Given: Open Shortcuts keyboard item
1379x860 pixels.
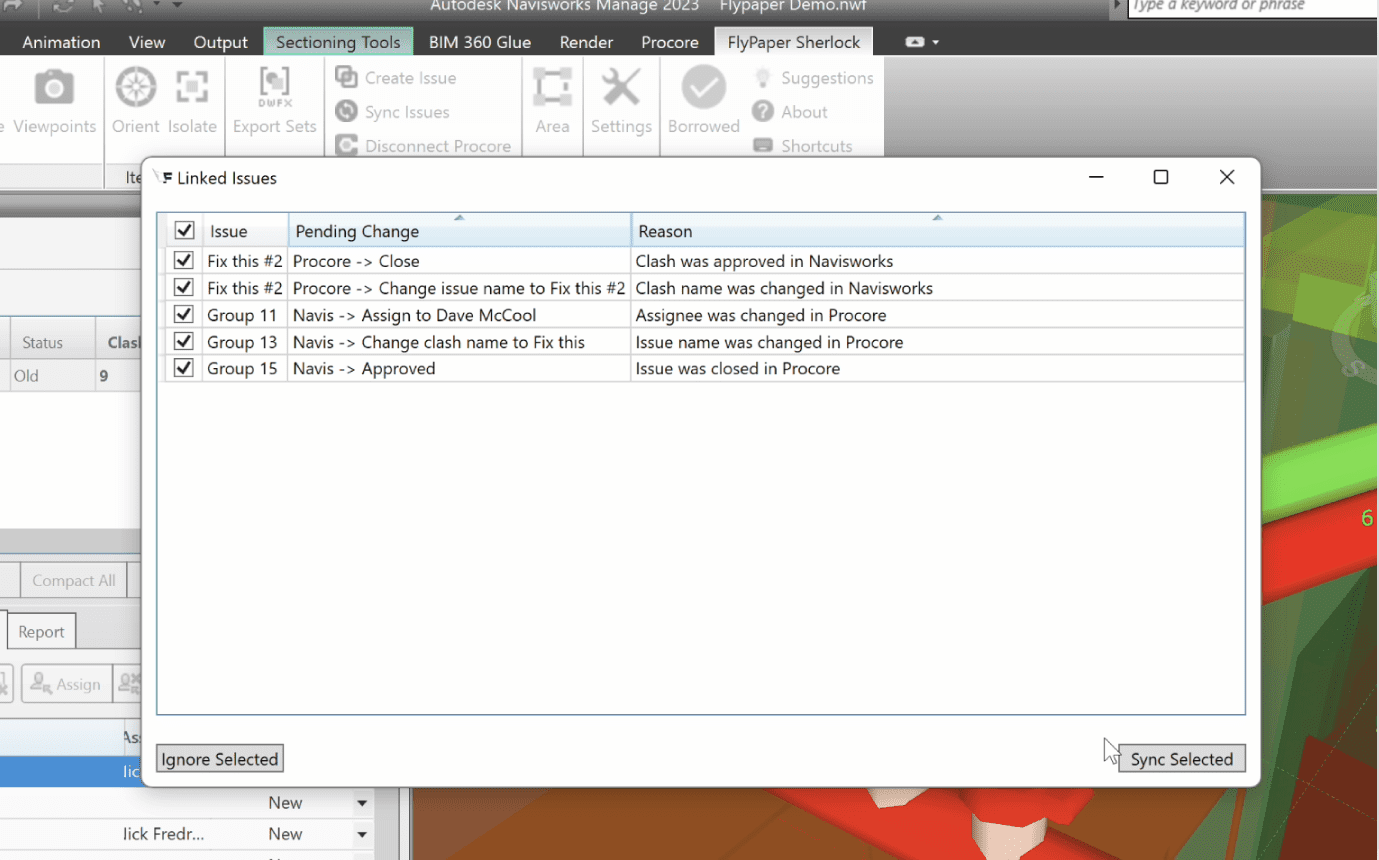Looking at the screenshot, I should [x=803, y=146].
